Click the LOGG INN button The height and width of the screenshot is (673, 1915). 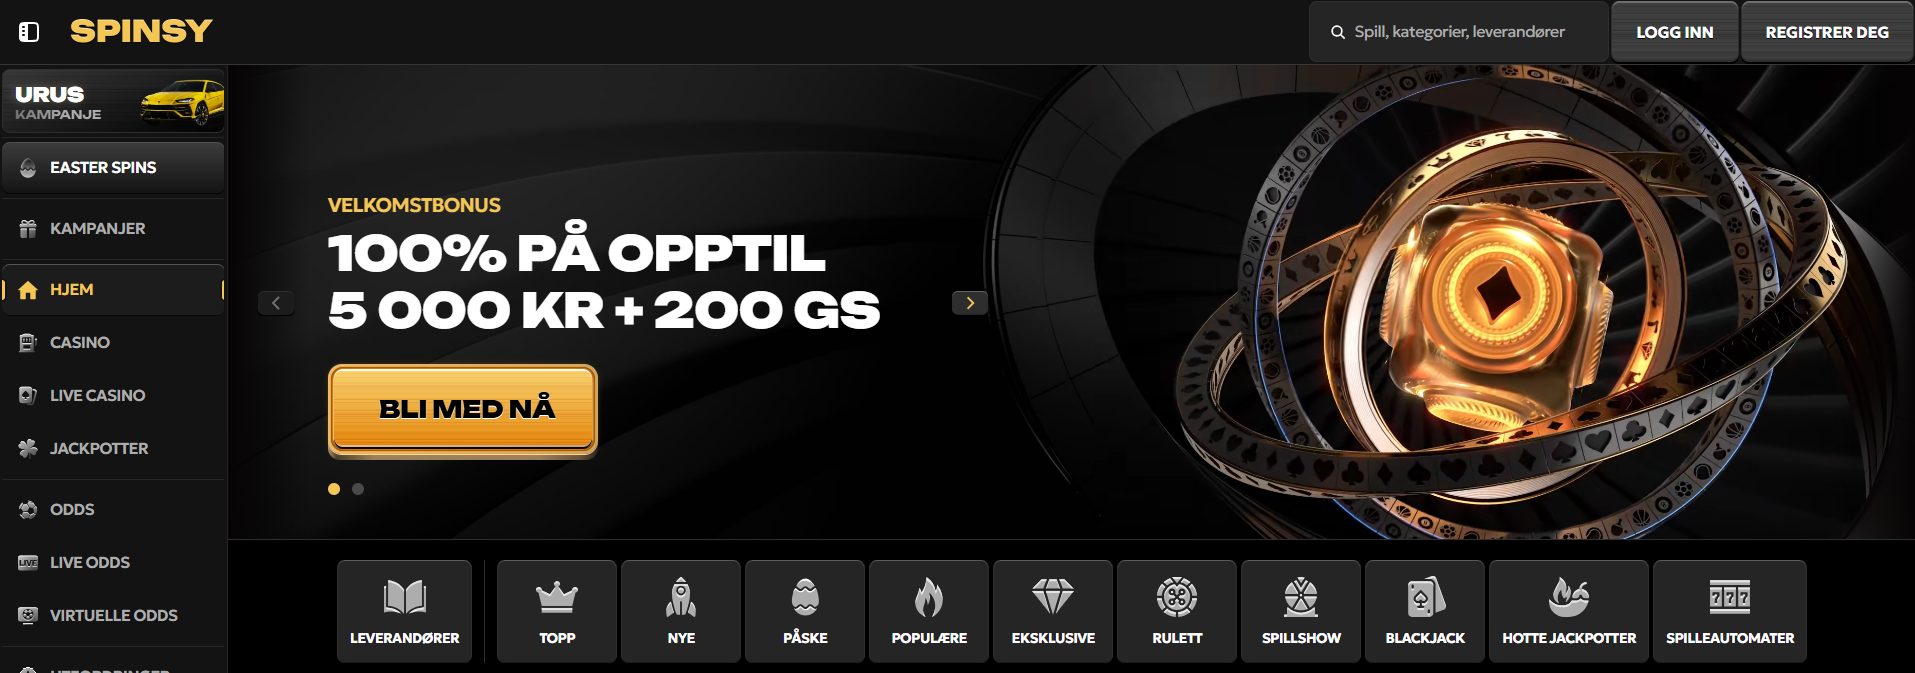pyautogui.click(x=1675, y=32)
